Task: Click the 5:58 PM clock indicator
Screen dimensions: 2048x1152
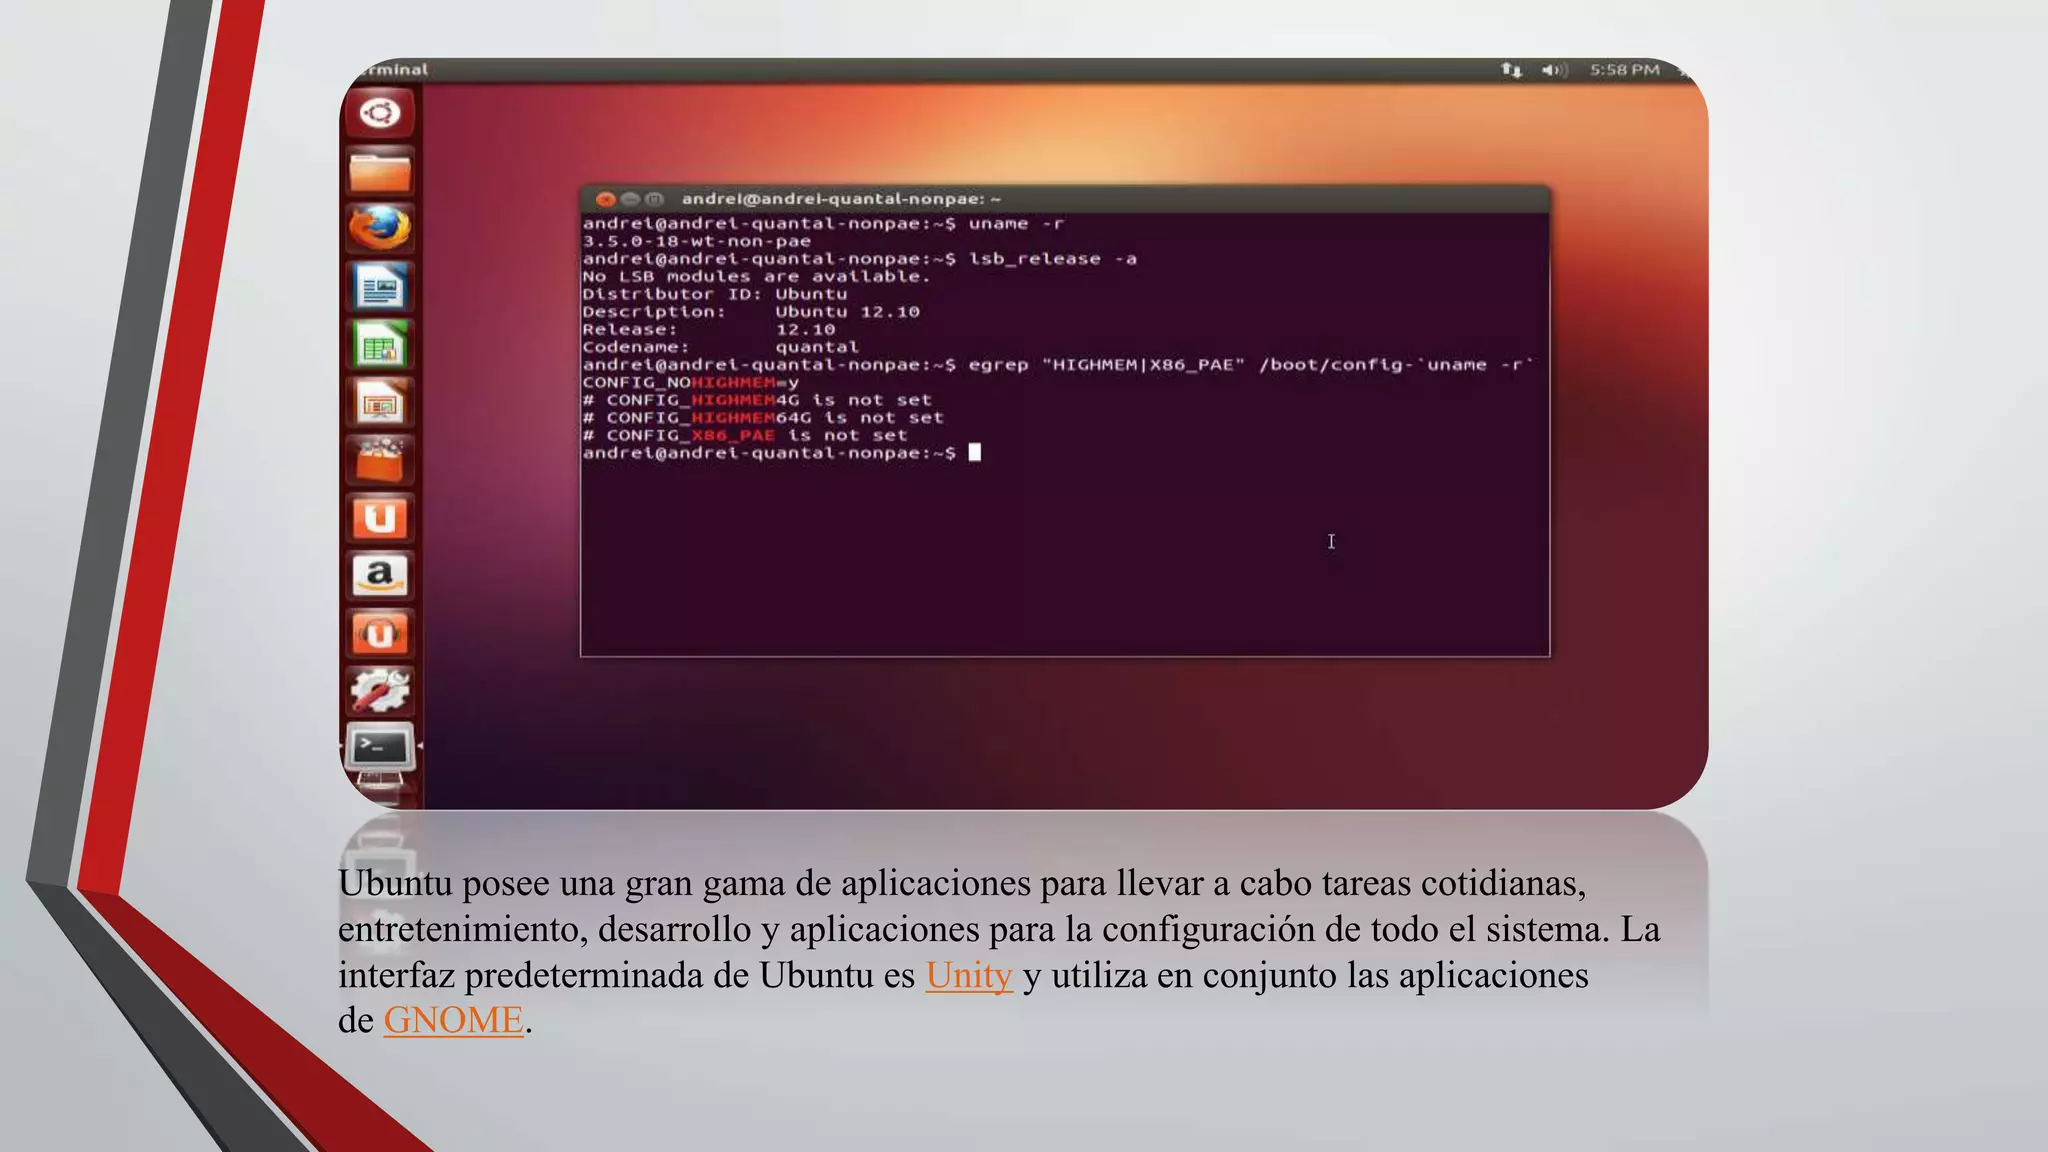Action: click(1624, 70)
